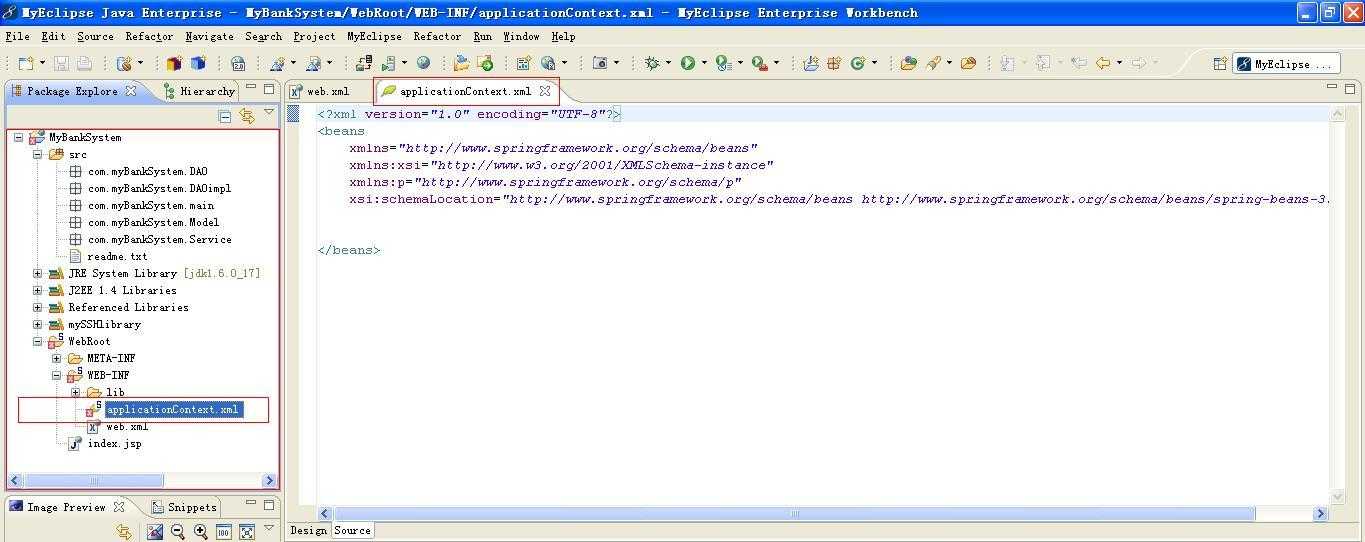Switch to the Hierarchy tab

(200, 91)
